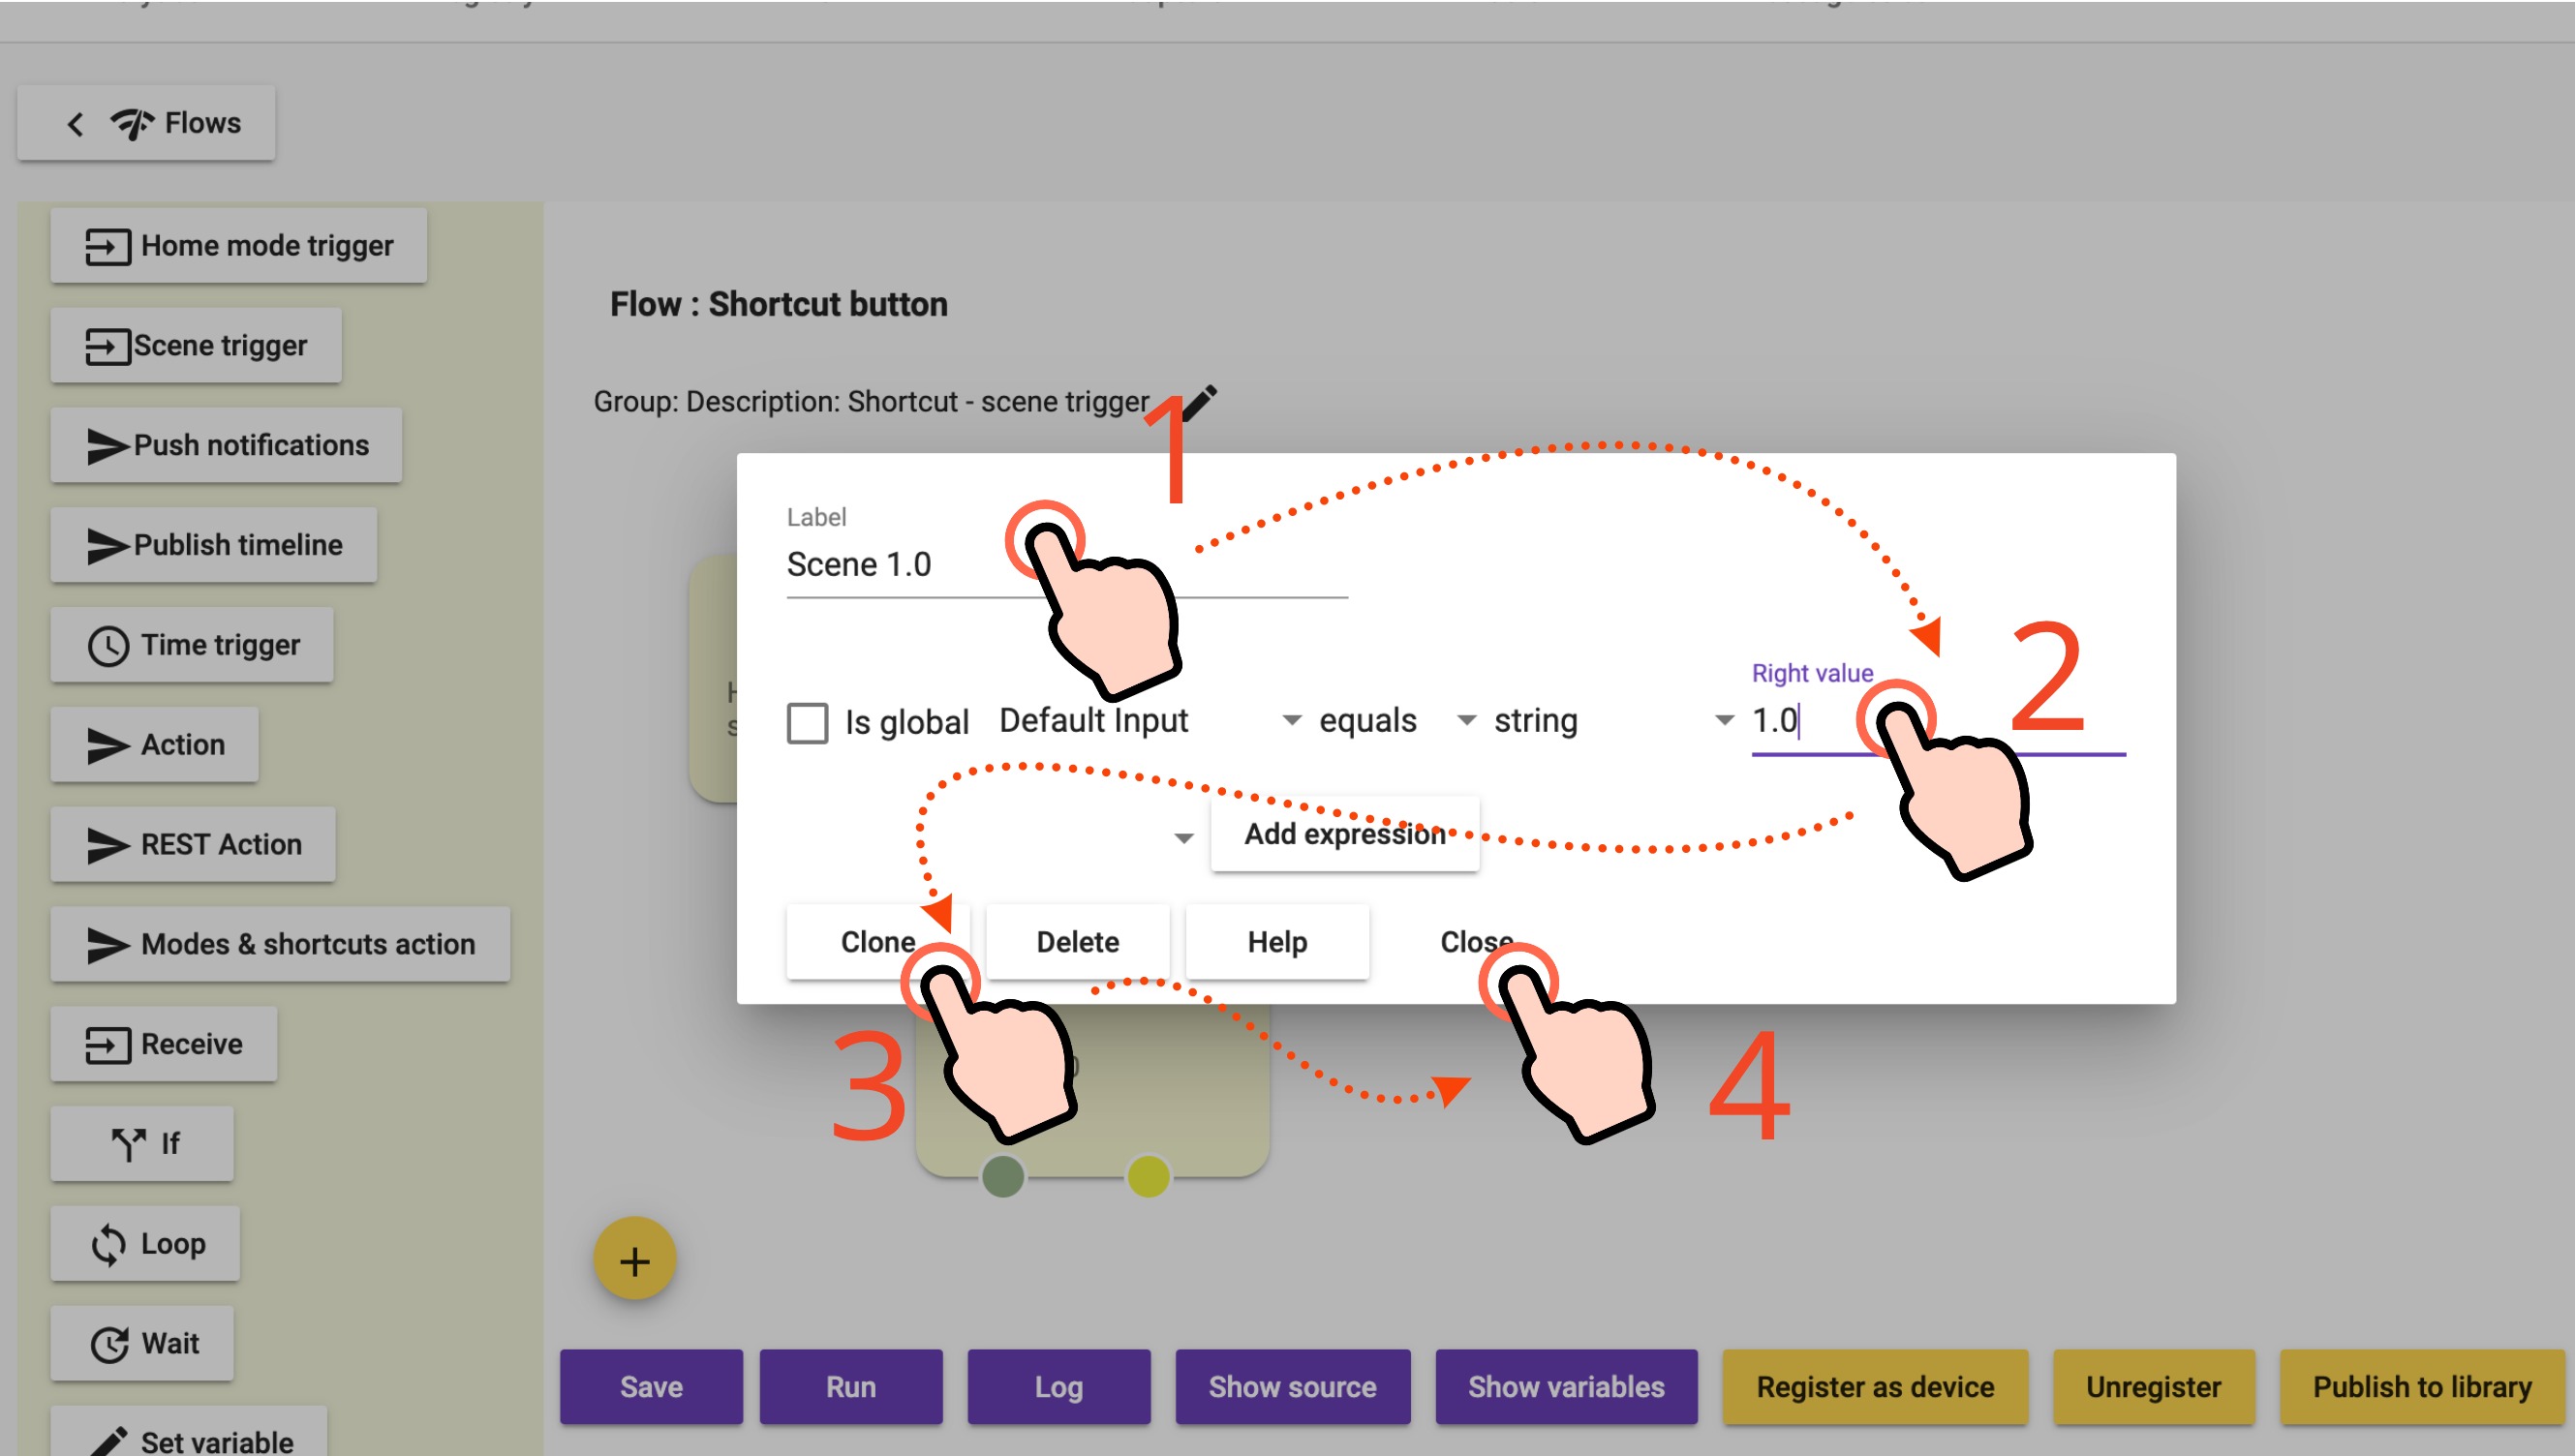Viewport: 2575px width, 1456px height.
Task: Open Help for this node
Action: (x=1278, y=943)
